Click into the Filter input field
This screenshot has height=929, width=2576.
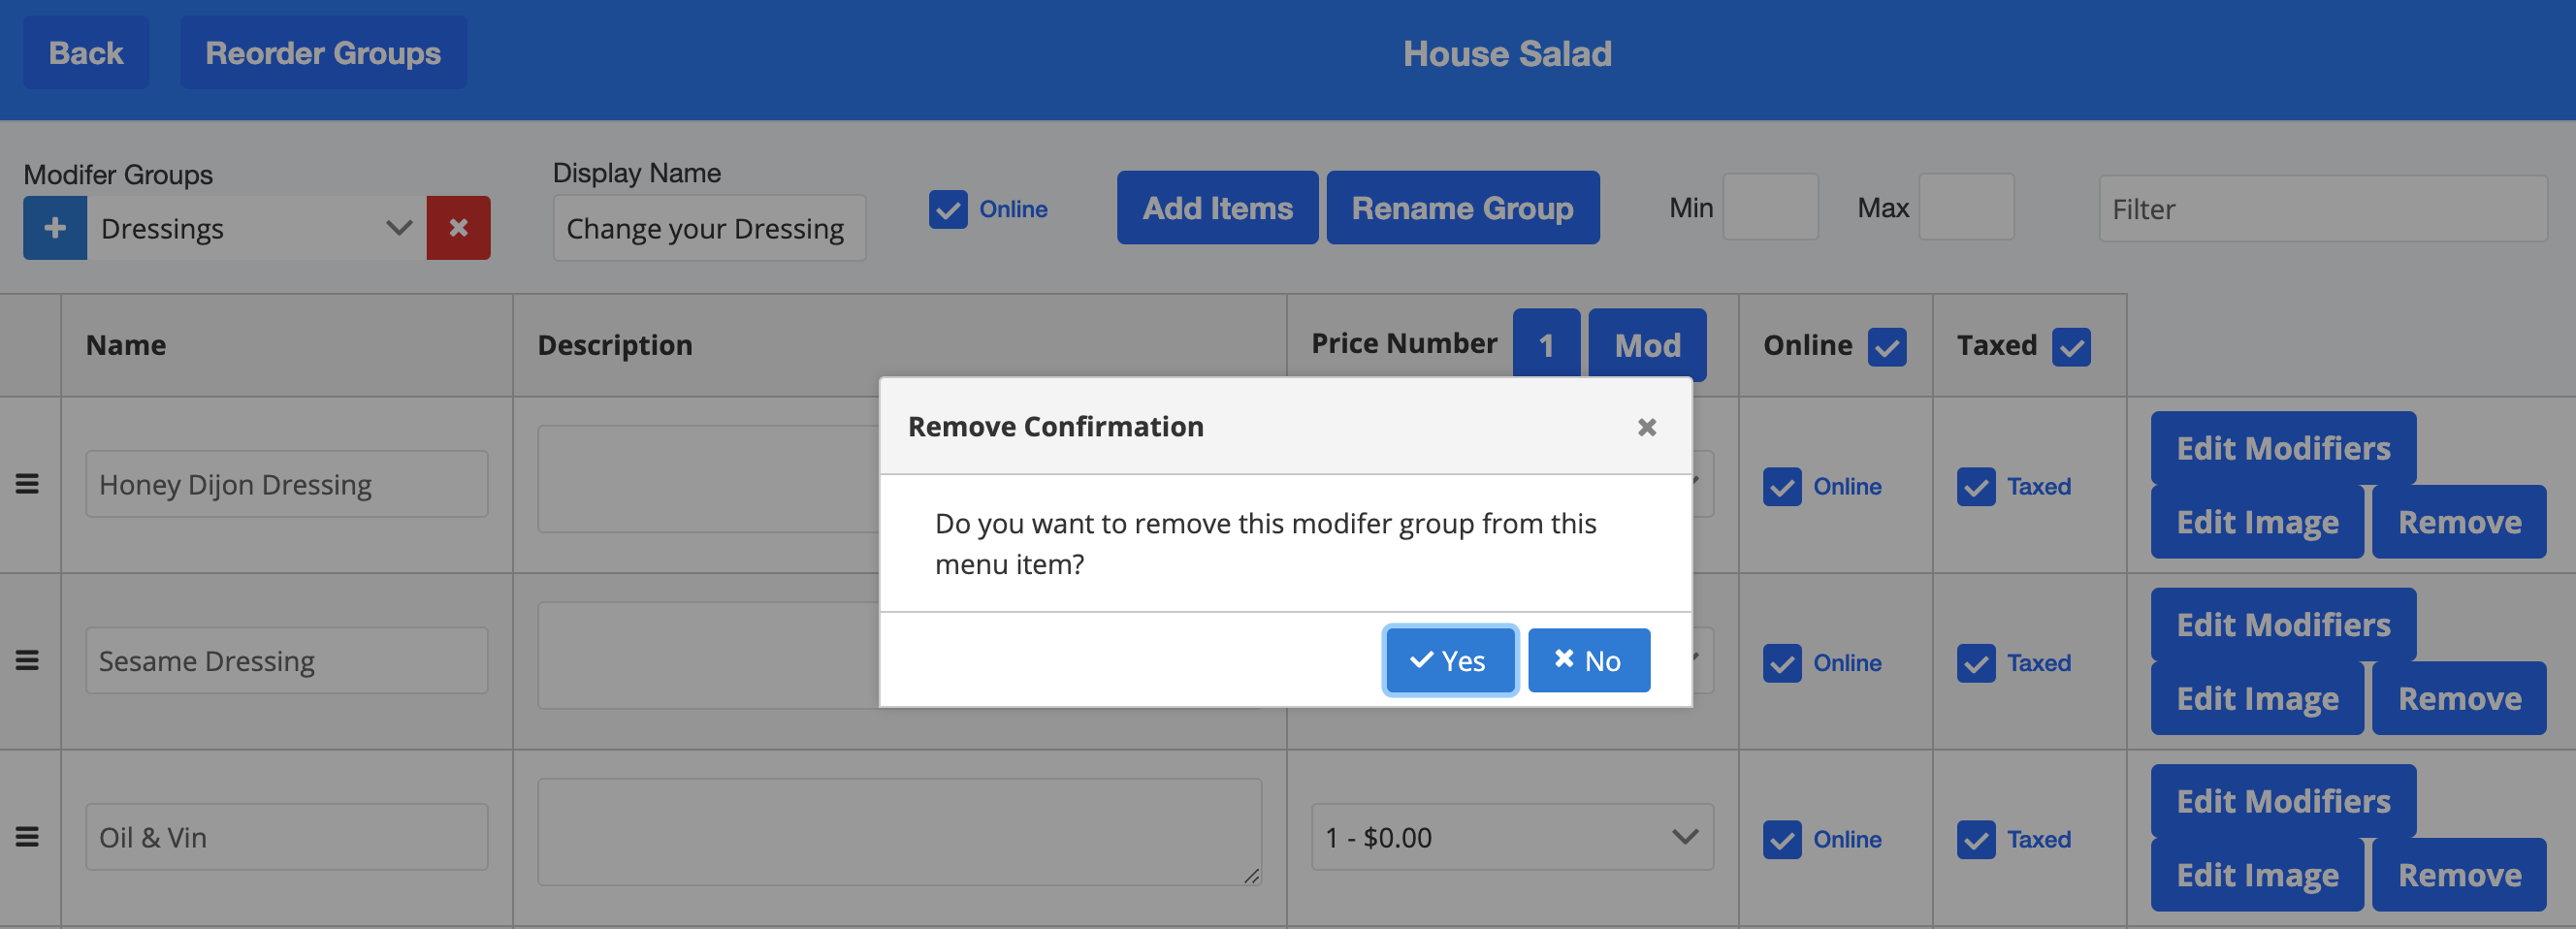click(x=2321, y=209)
